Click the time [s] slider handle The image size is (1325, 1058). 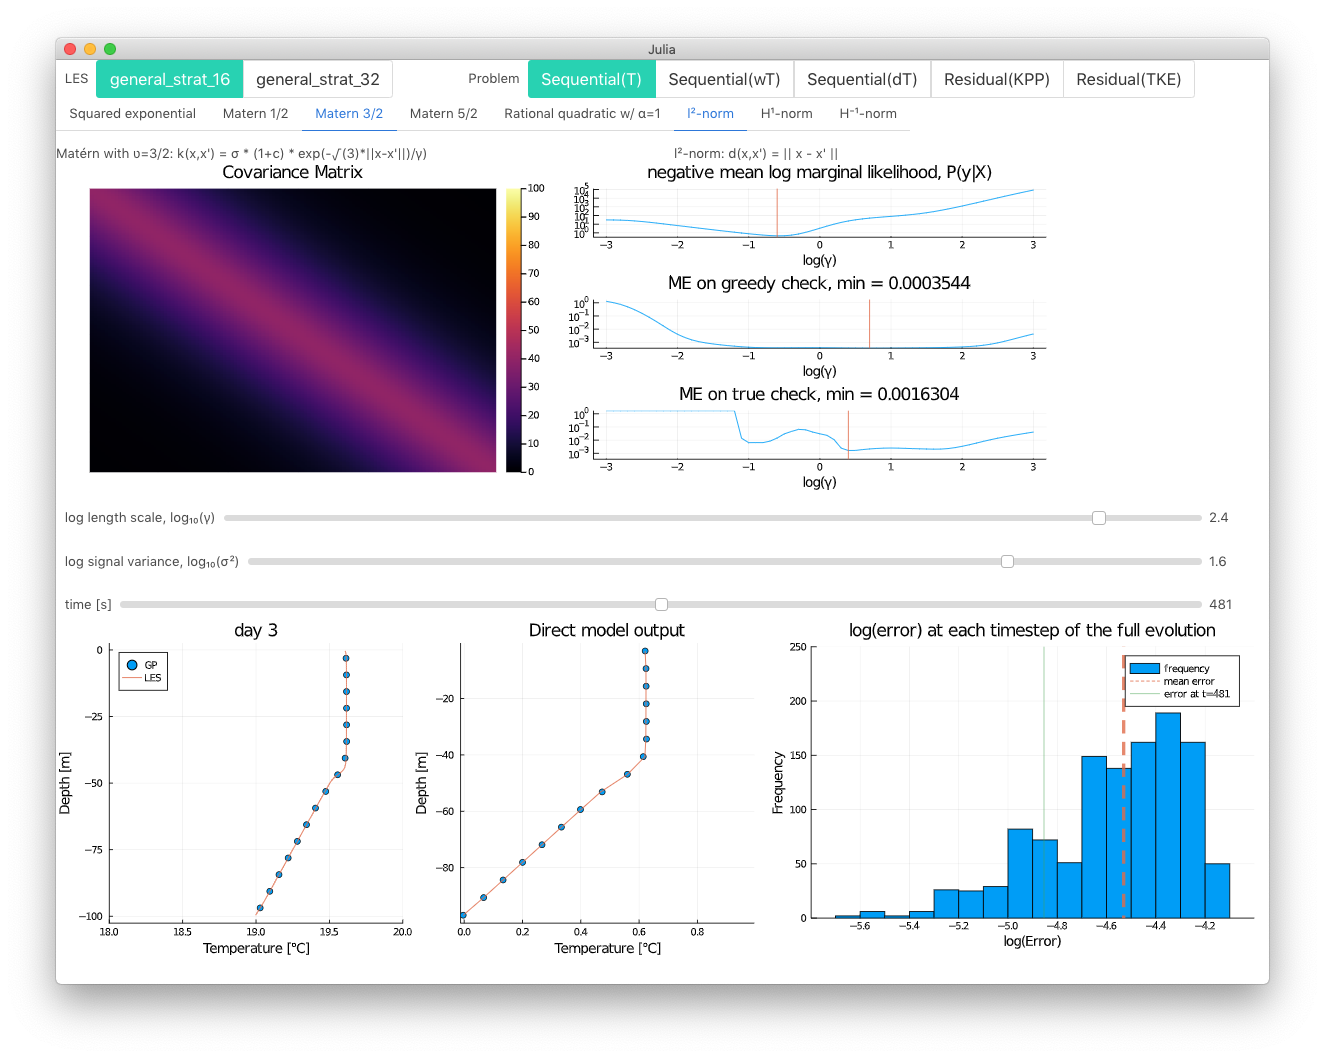point(661,605)
